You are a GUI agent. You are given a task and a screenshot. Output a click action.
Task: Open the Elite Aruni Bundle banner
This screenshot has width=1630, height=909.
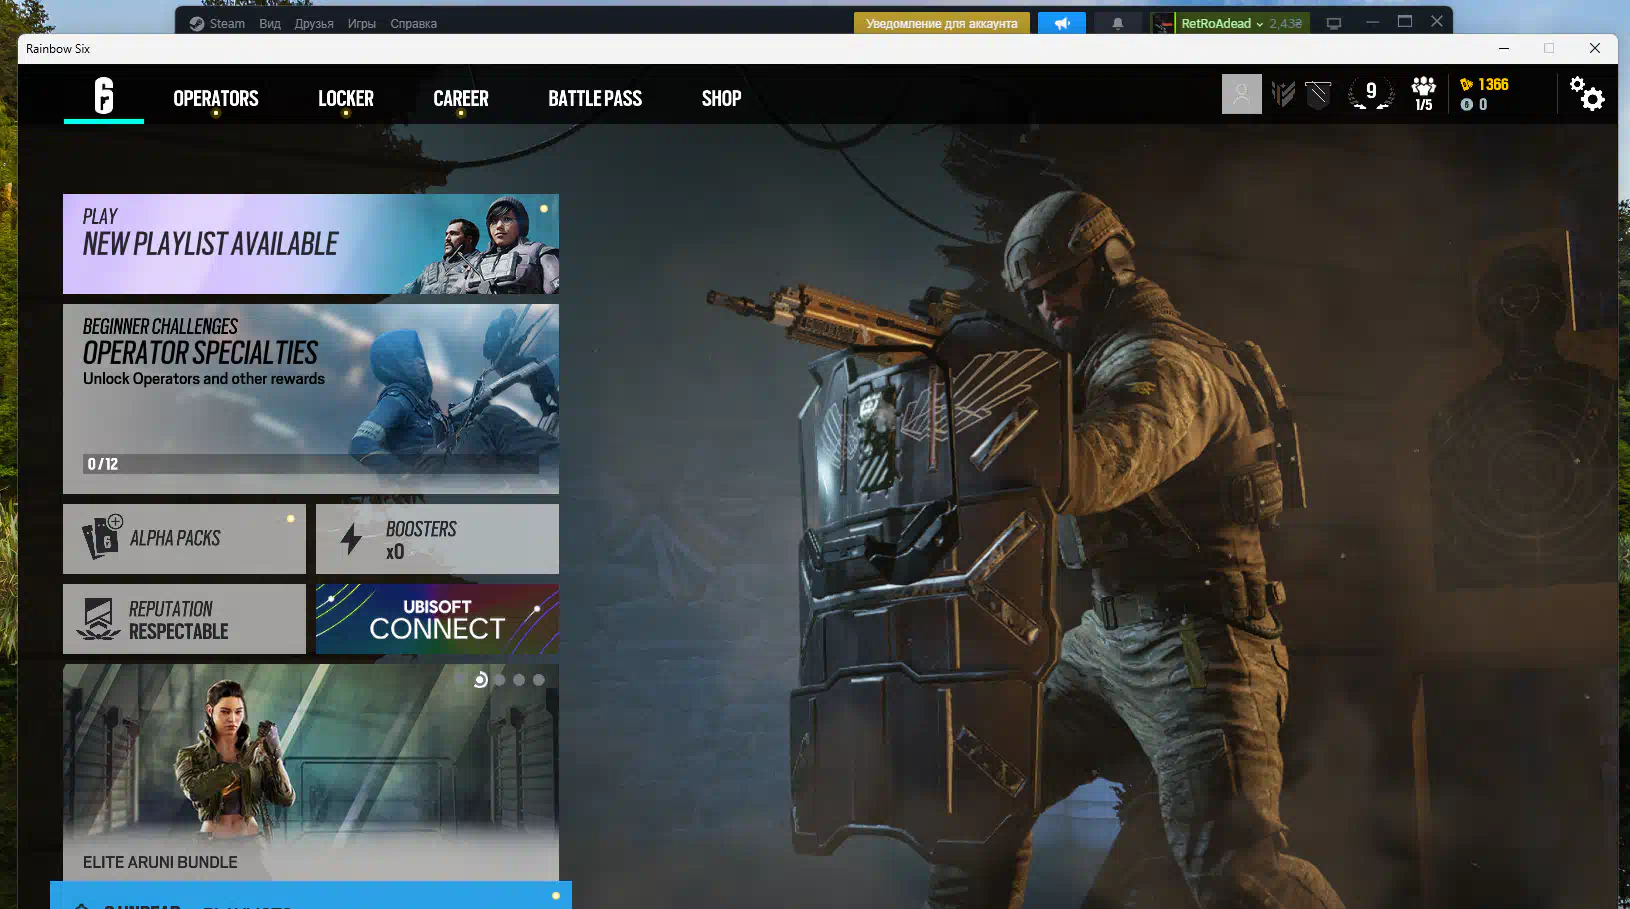[x=310, y=772]
